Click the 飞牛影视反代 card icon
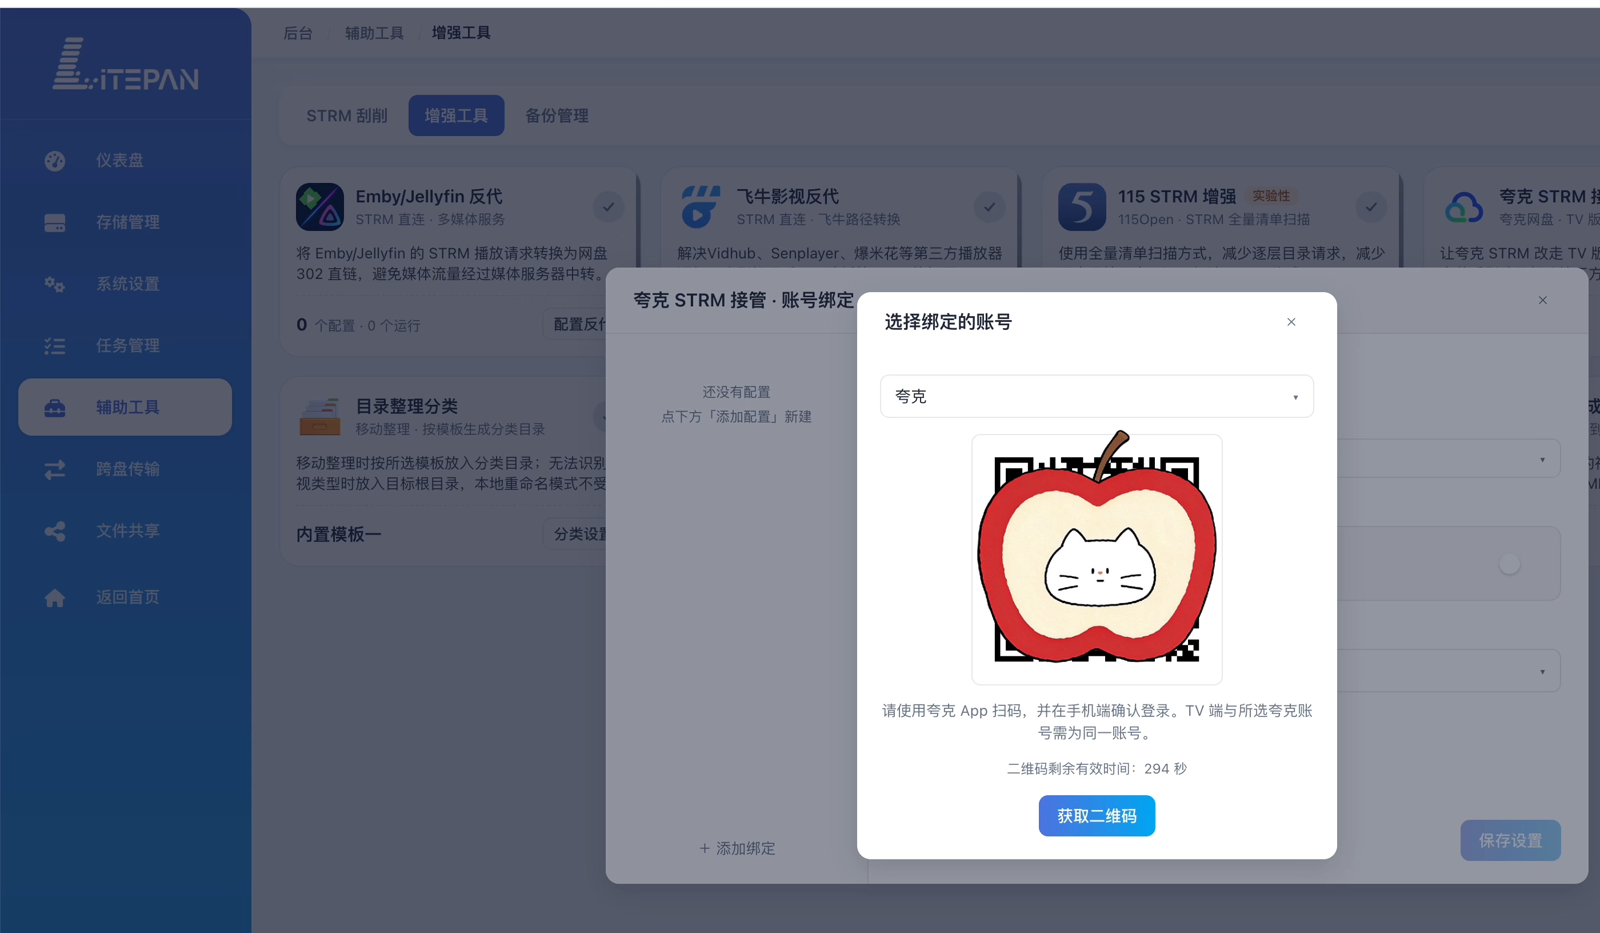The image size is (1600, 933). 701,207
